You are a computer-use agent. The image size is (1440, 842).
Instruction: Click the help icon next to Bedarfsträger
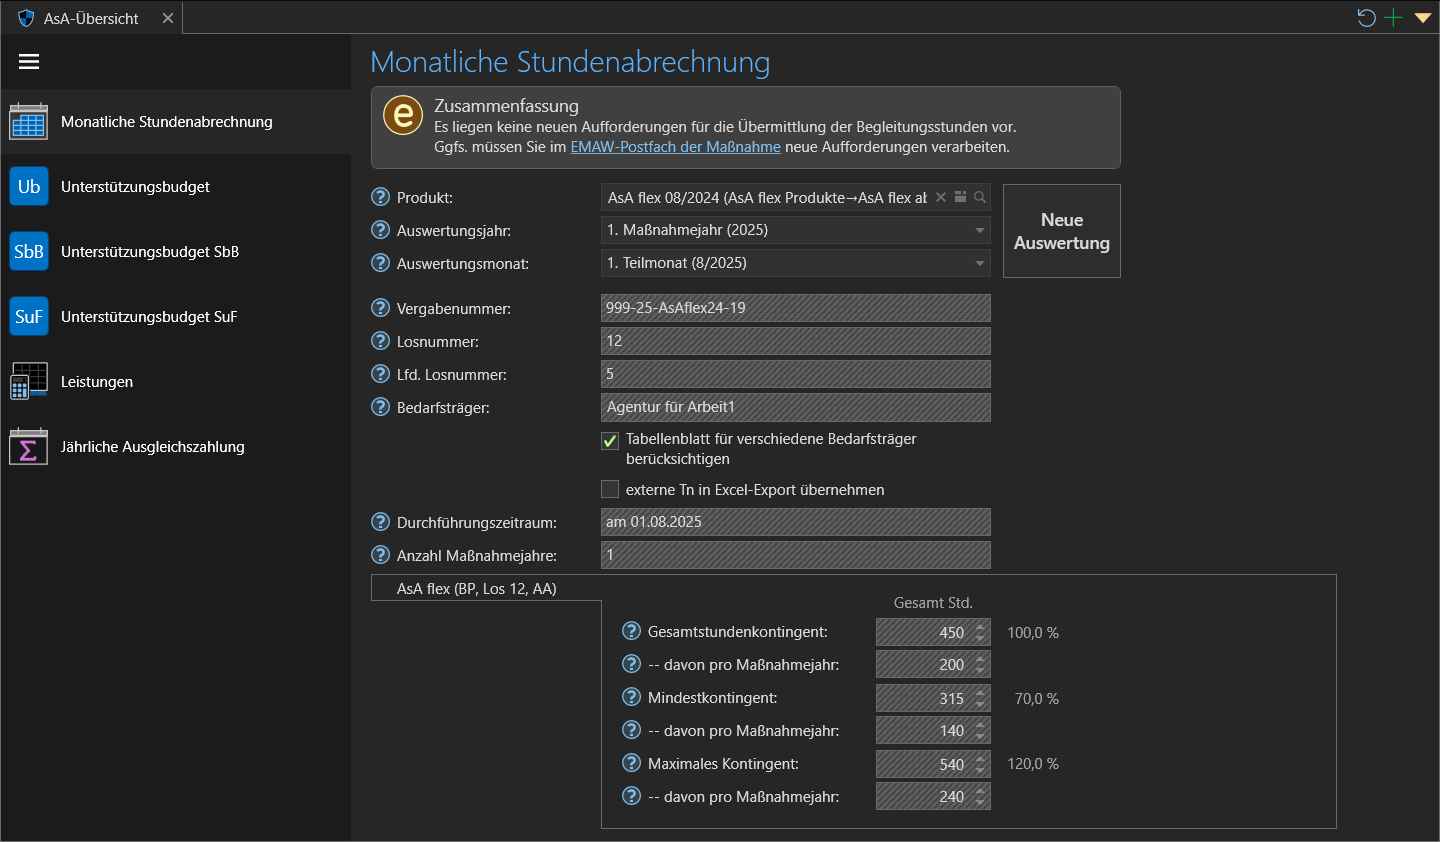[380, 407]
